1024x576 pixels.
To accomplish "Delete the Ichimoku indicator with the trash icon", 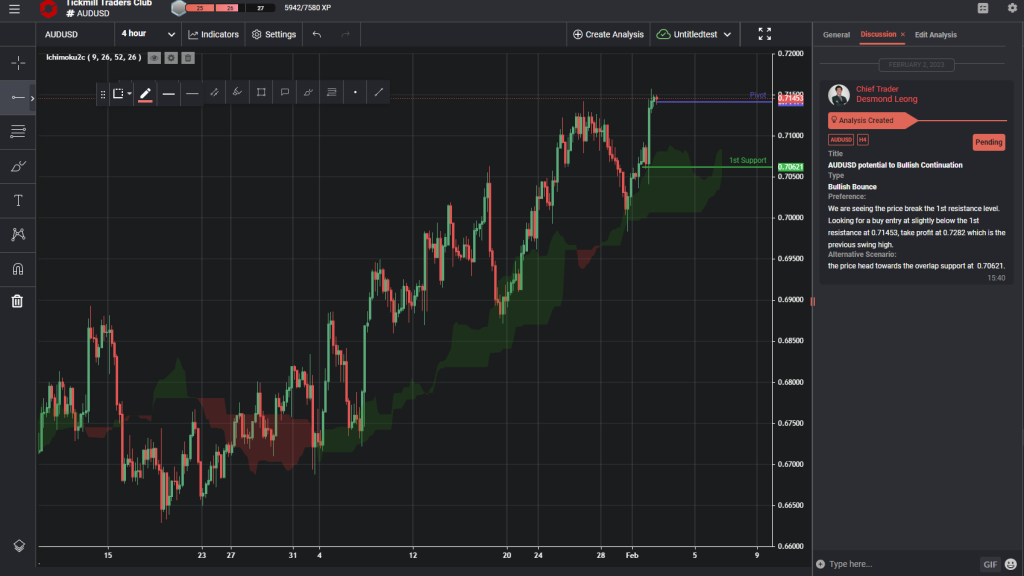I will pyautogui.click(x=187, y=57).
